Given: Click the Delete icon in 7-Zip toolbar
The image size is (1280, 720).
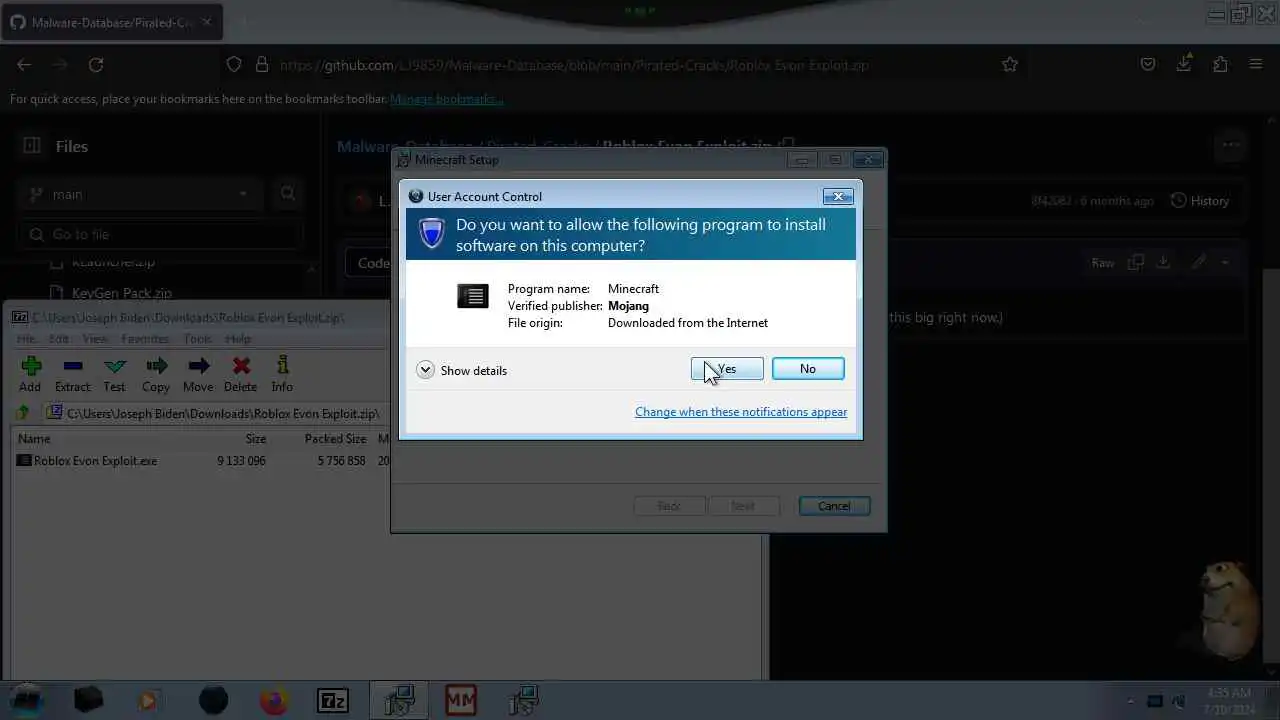Looking at the screenshot, I should [240, 375].
